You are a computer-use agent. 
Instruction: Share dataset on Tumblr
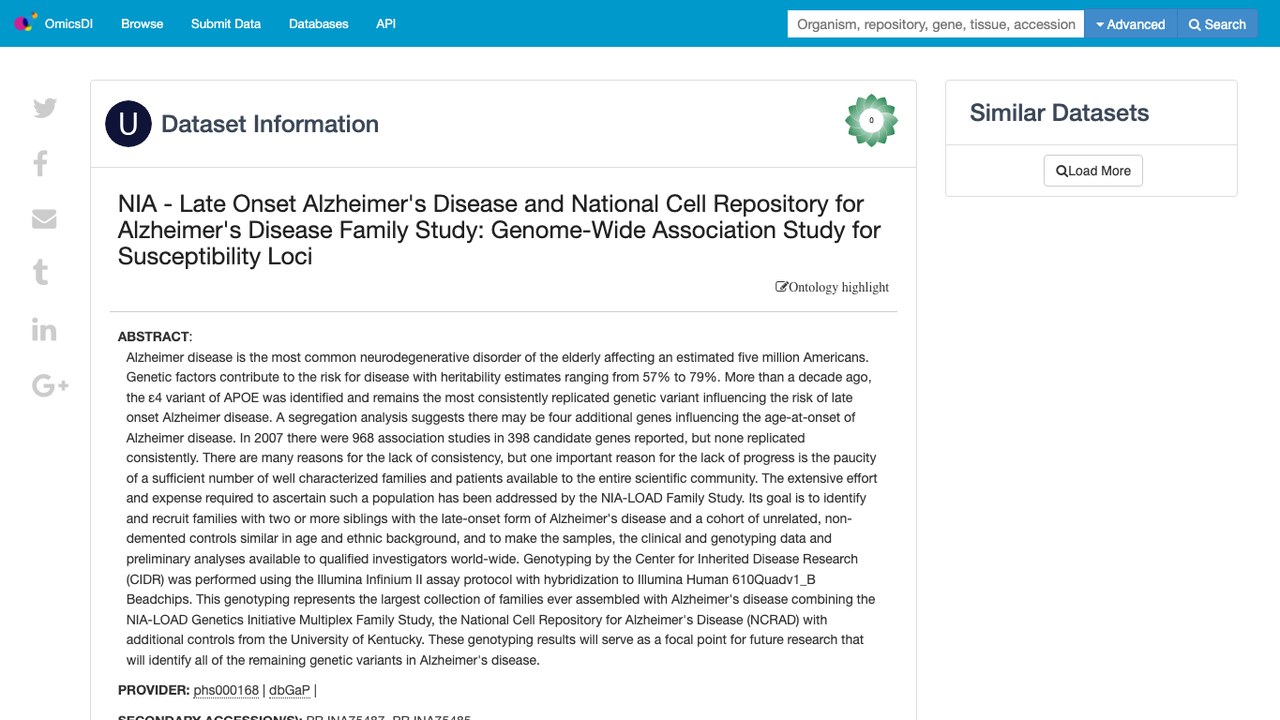(41, 272)
